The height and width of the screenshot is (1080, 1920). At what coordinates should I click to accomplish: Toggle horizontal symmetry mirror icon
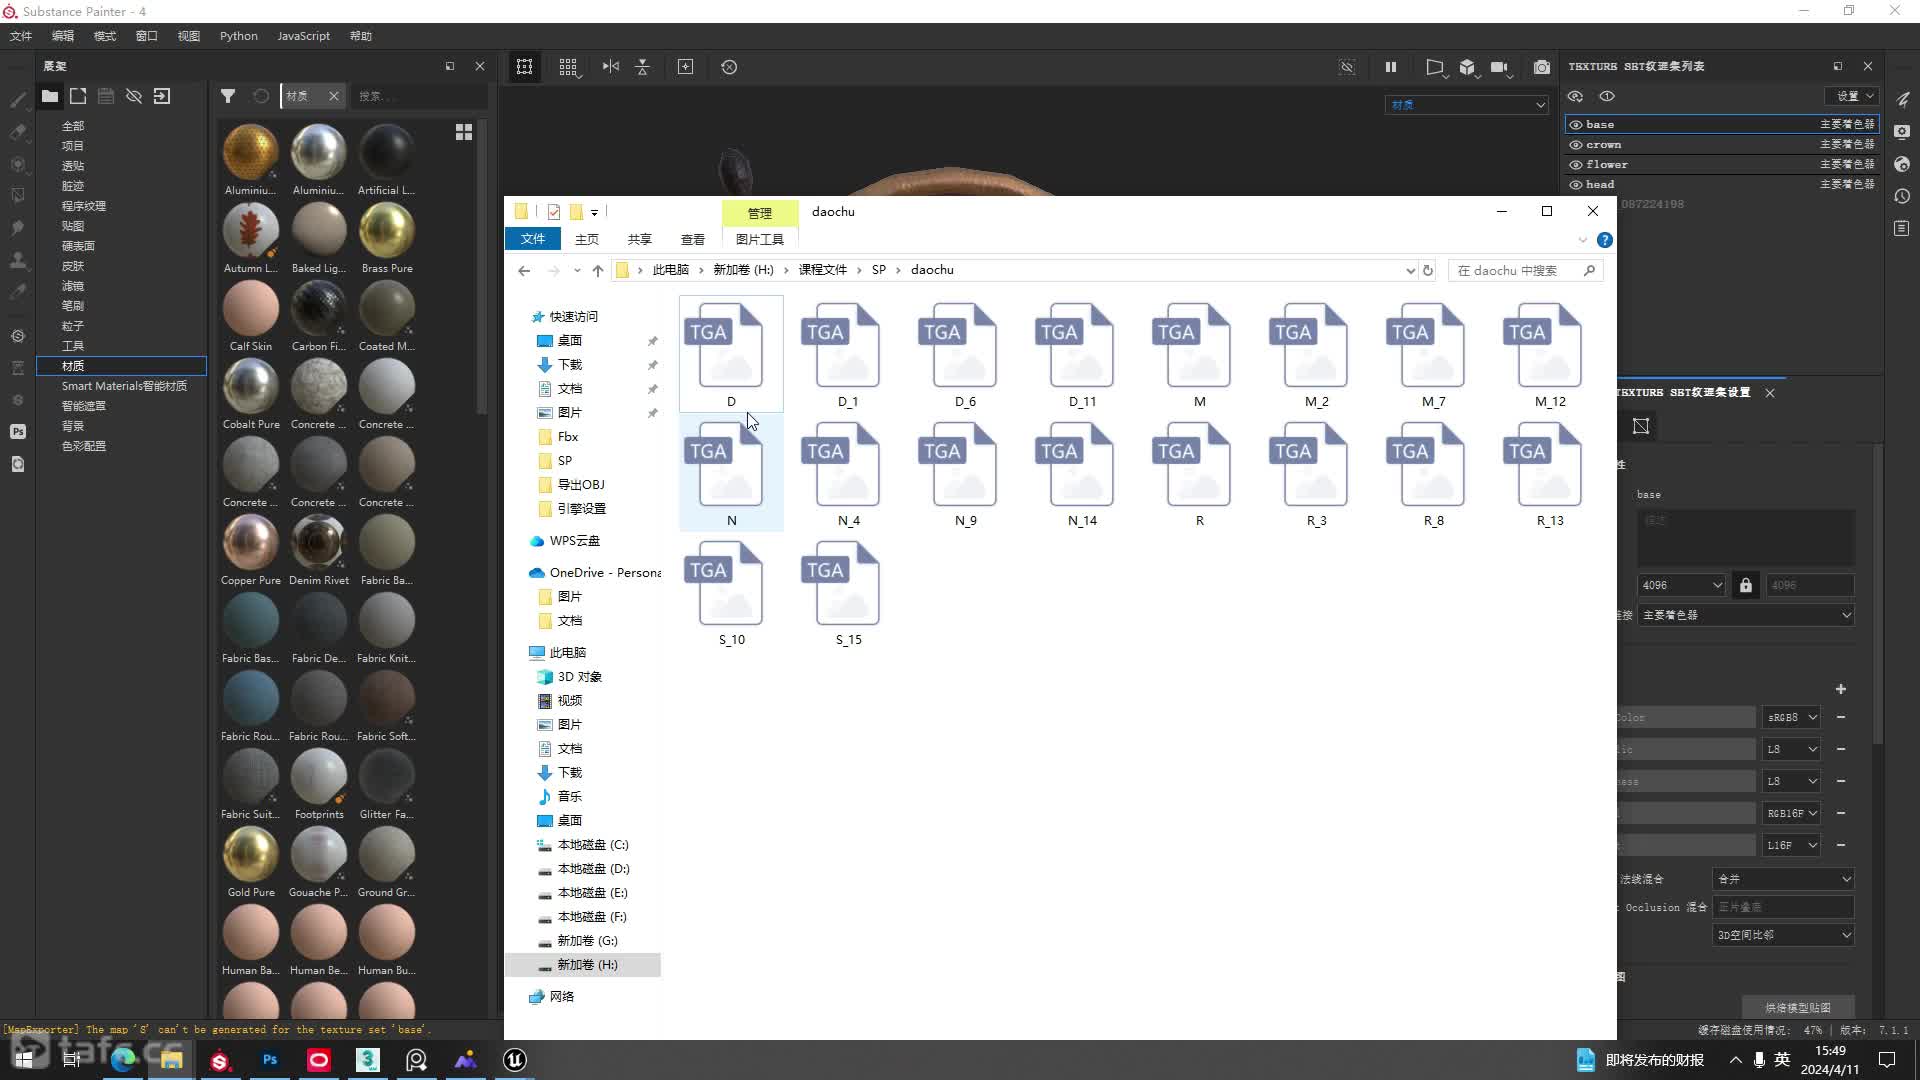611,67
